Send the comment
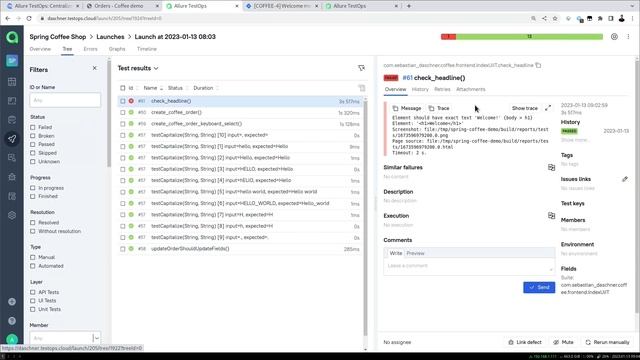This screenshot has width=640, height=360. (539, 287)
